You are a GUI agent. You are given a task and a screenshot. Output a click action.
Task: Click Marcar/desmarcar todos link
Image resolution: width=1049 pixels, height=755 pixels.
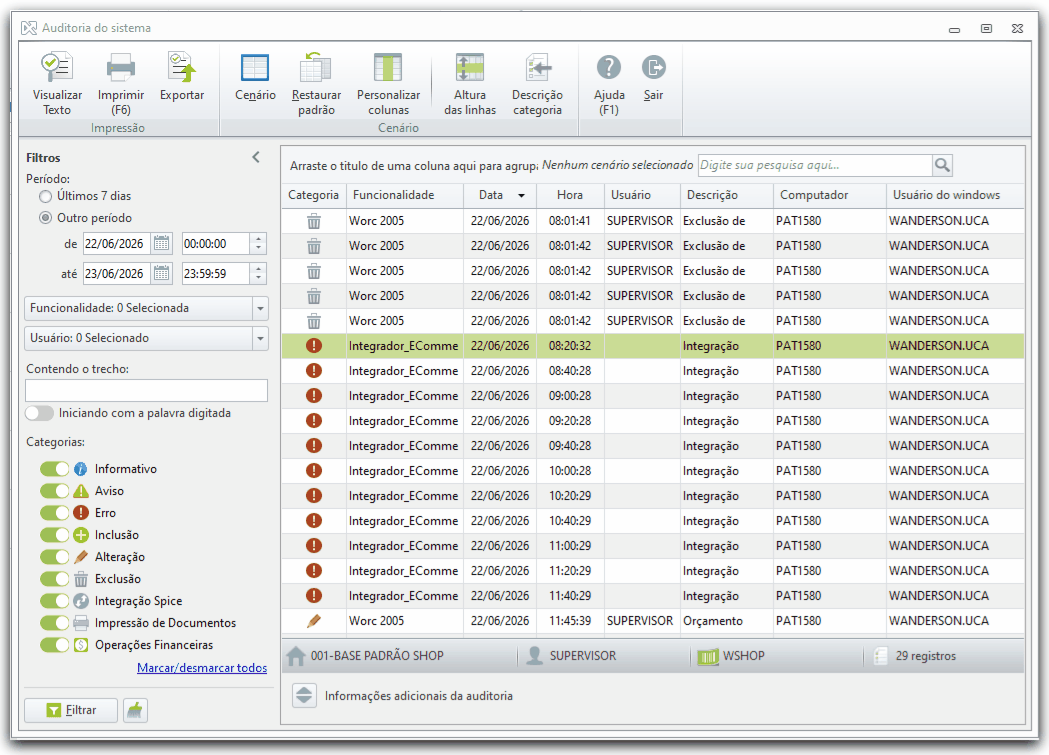click(x=202, y=667)
